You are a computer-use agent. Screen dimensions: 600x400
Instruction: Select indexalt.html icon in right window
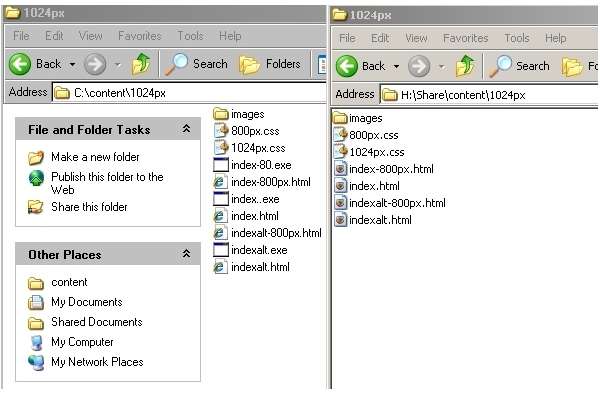[340, 220]
